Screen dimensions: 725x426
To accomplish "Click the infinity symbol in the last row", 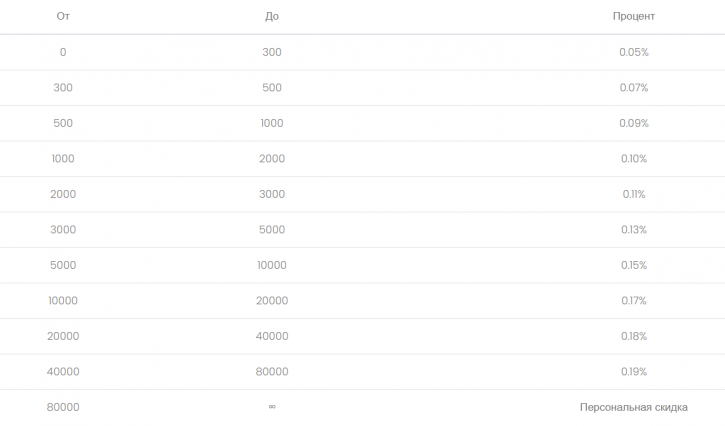I will [x=272, y=407].
